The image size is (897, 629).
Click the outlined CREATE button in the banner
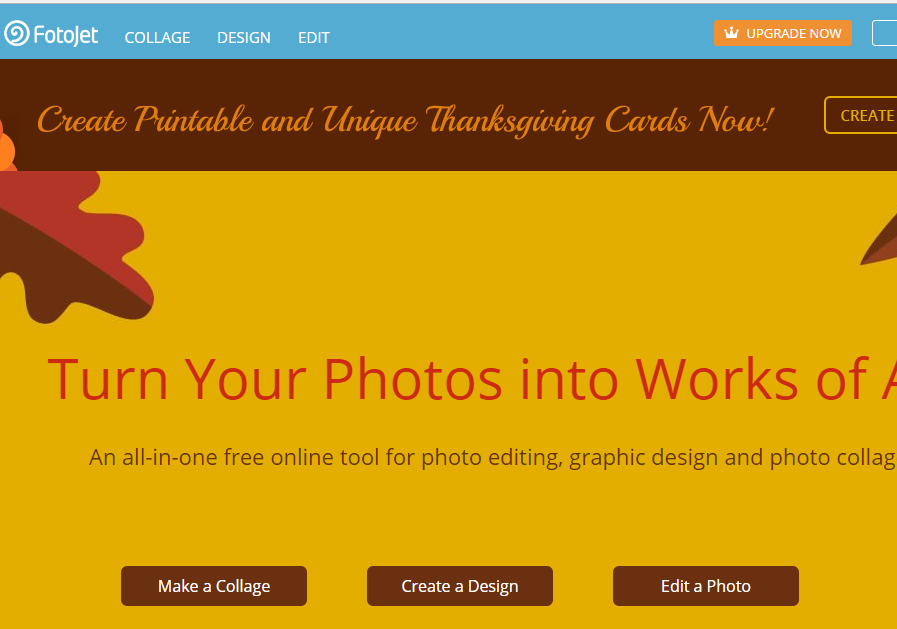coord(861,116)
